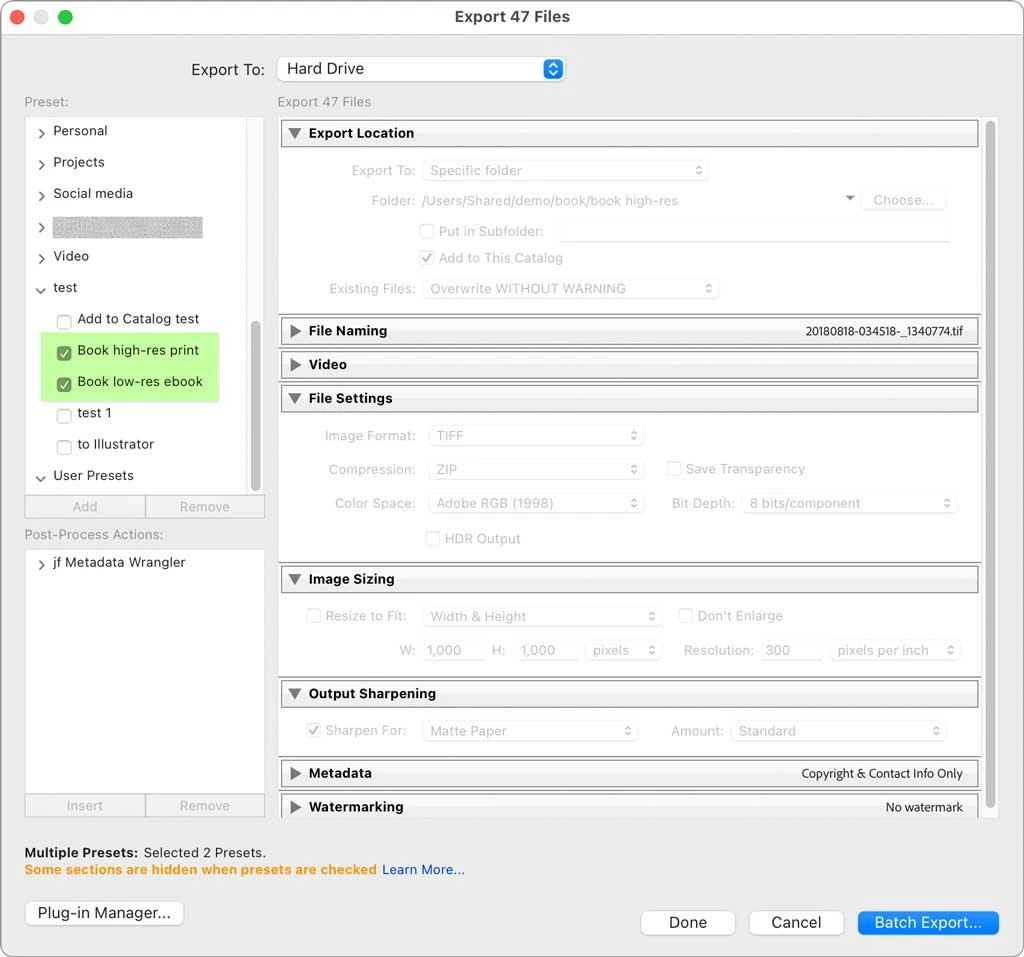Collapse the Export Location section triangle
Viewport: 1024px width, 957px height.
(295, 133)
